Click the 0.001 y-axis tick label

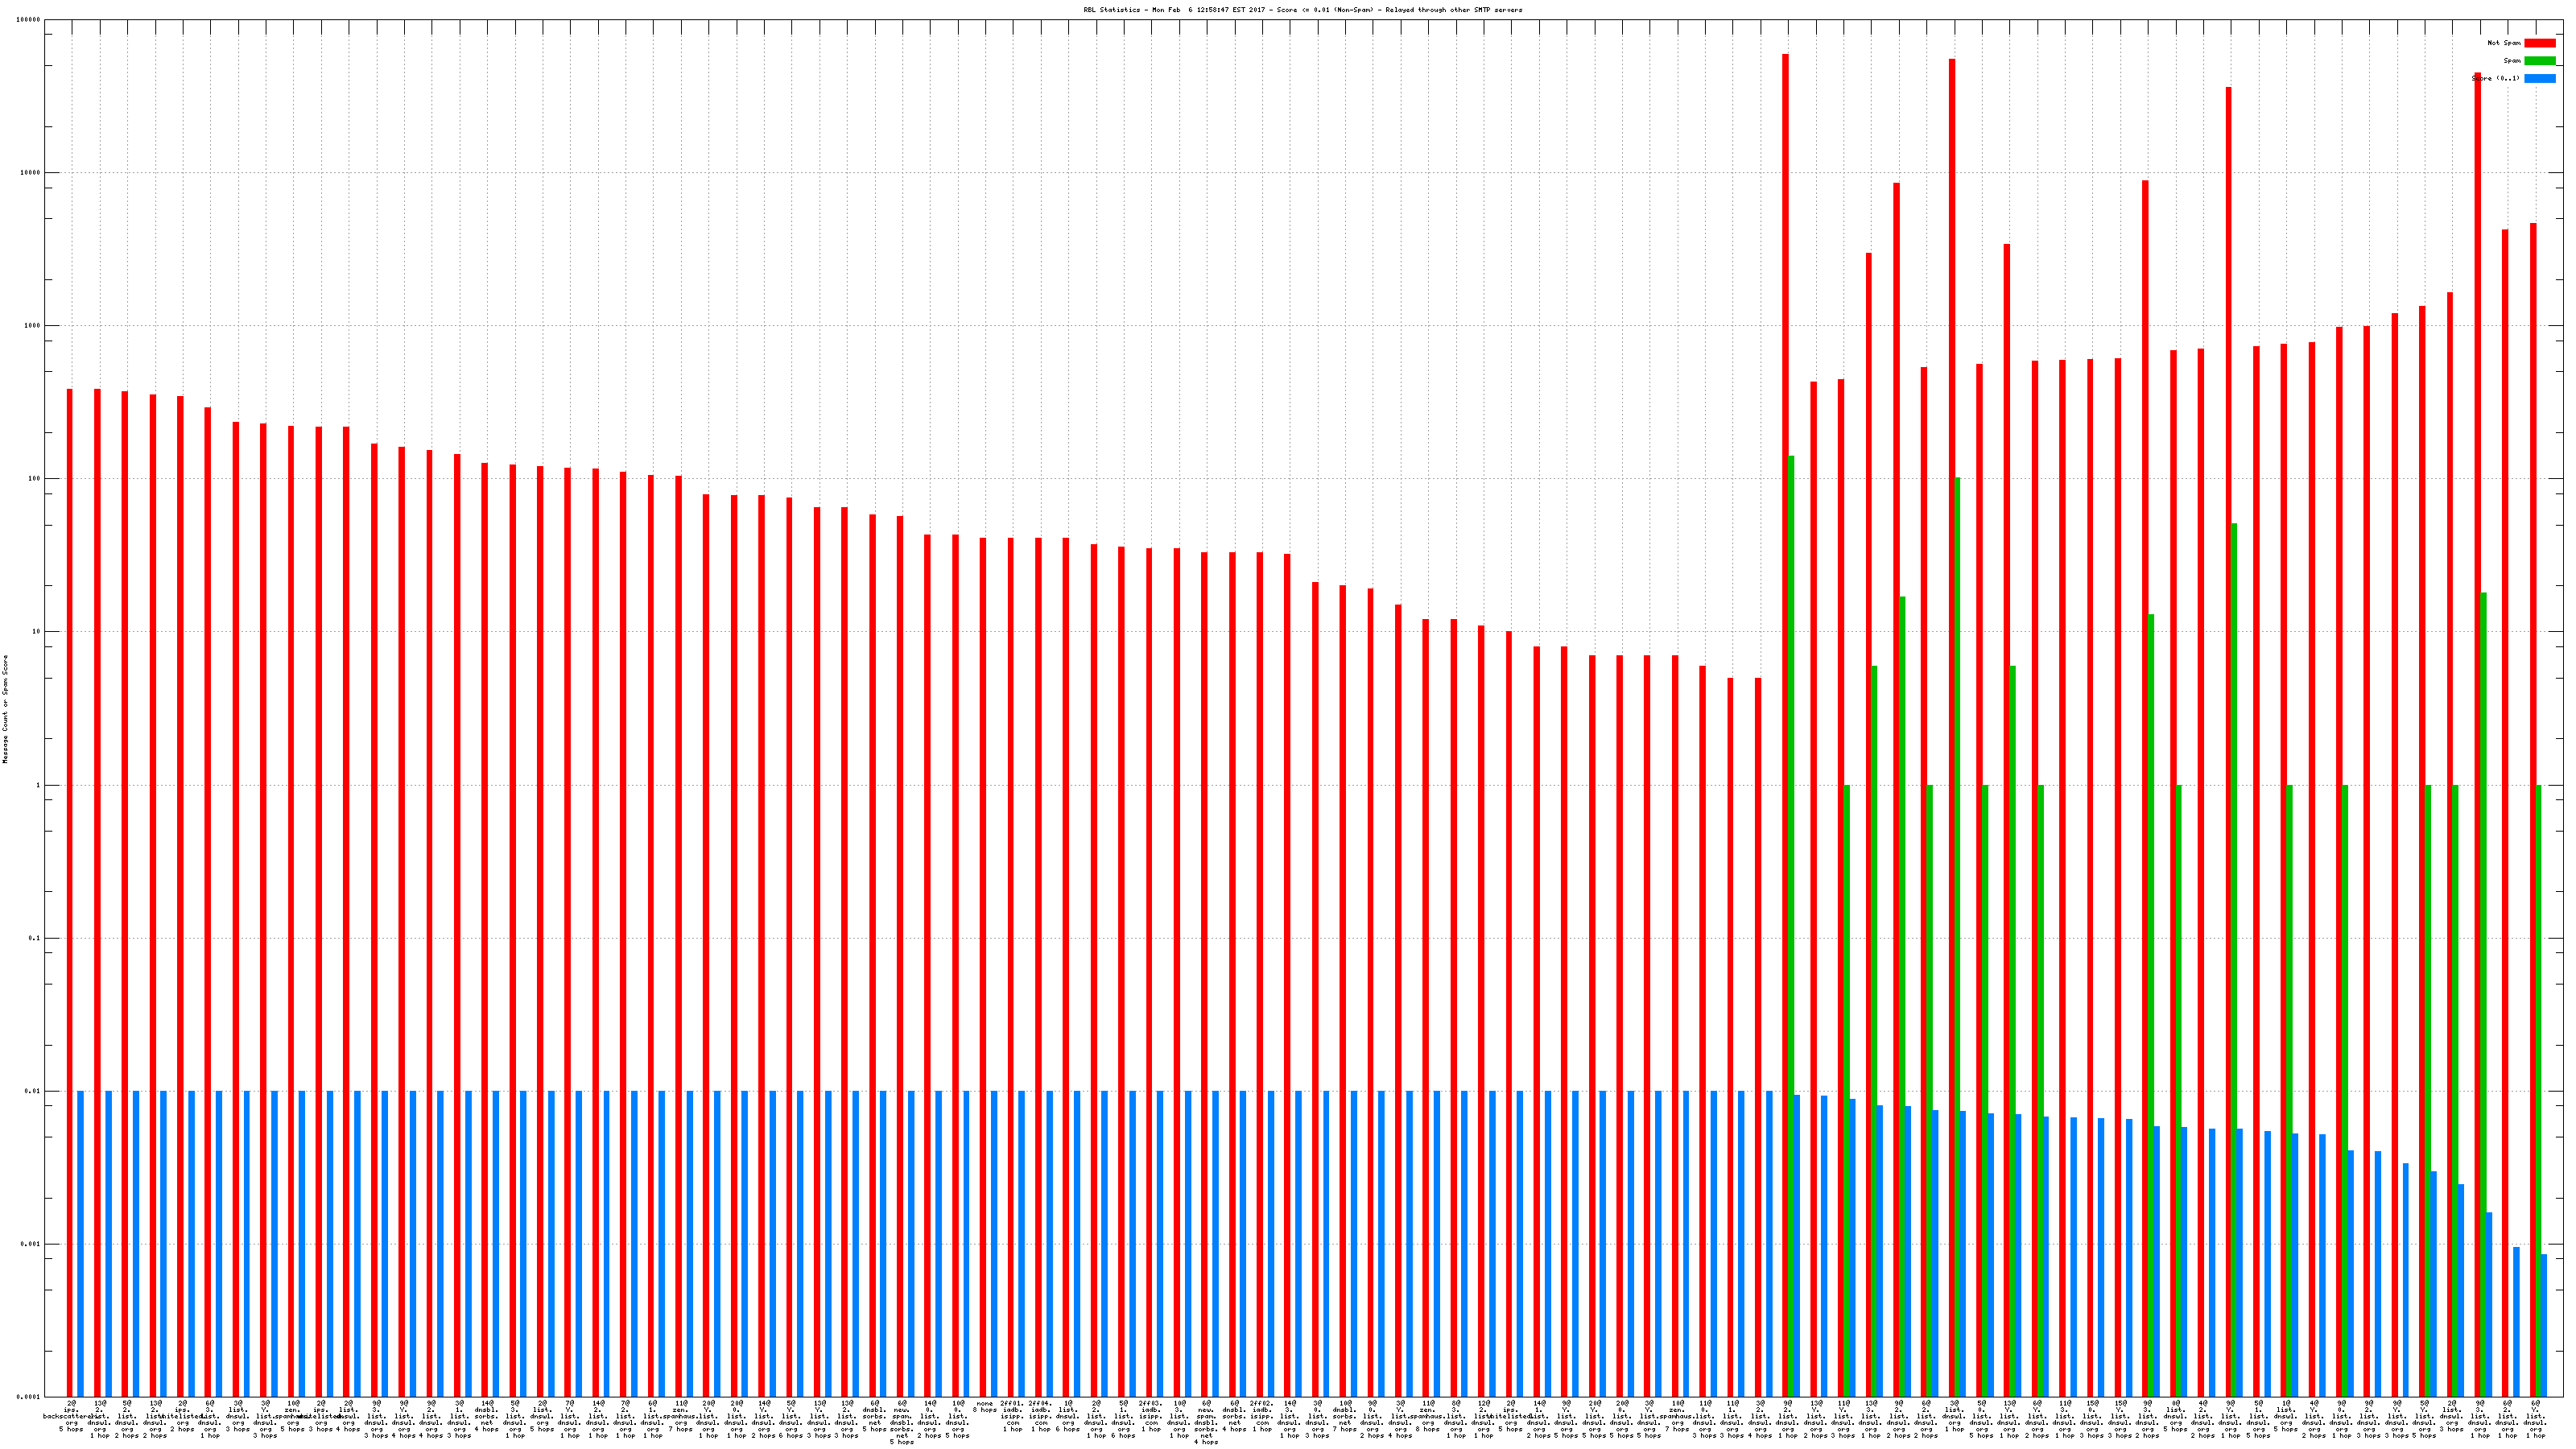tap(31, 1244)
